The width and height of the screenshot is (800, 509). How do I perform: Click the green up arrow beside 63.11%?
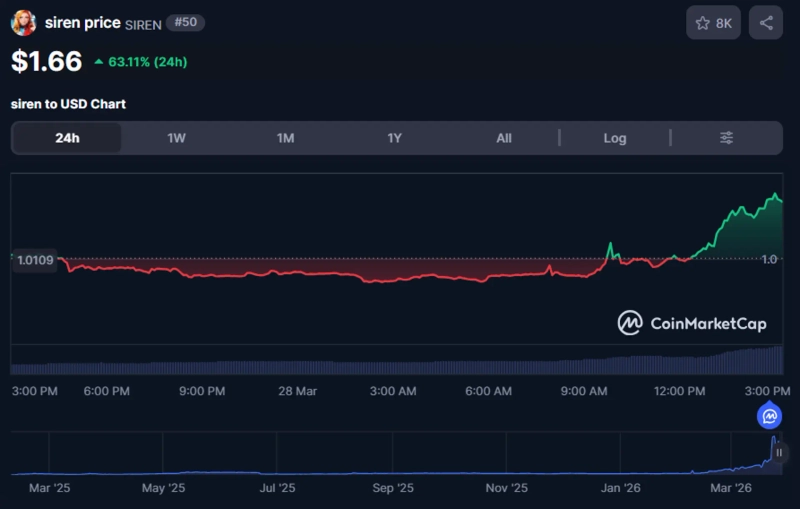point(98,62)
